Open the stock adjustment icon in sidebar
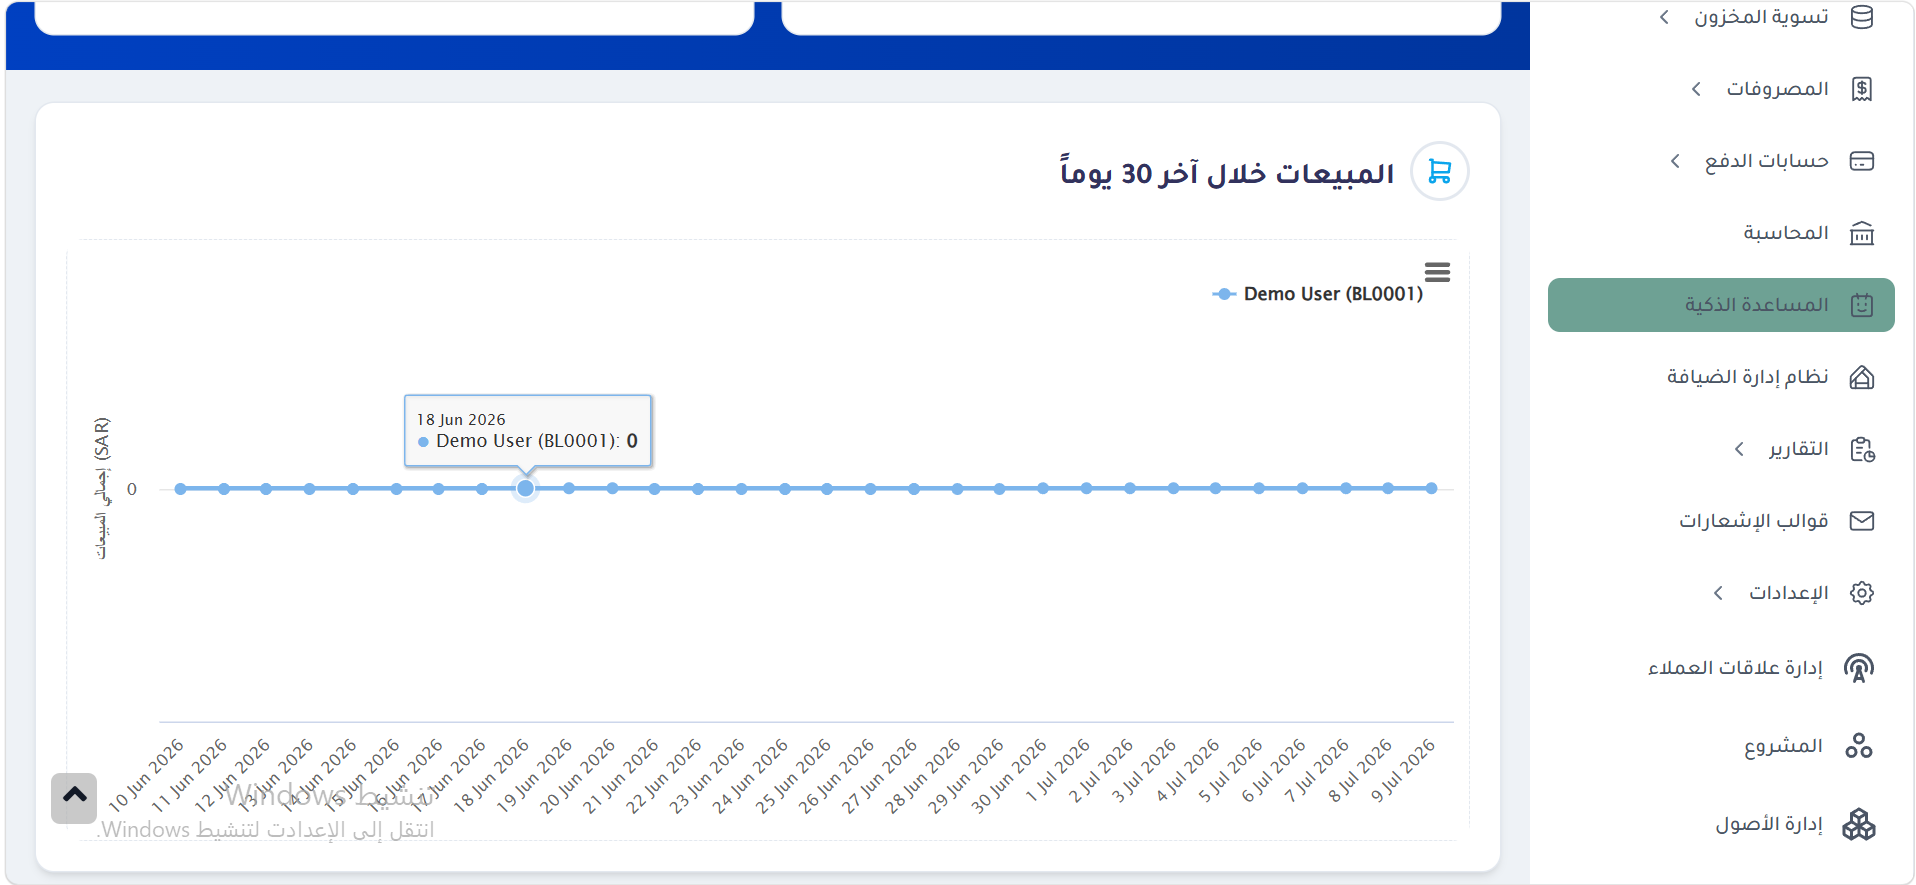 [1861, 17]
